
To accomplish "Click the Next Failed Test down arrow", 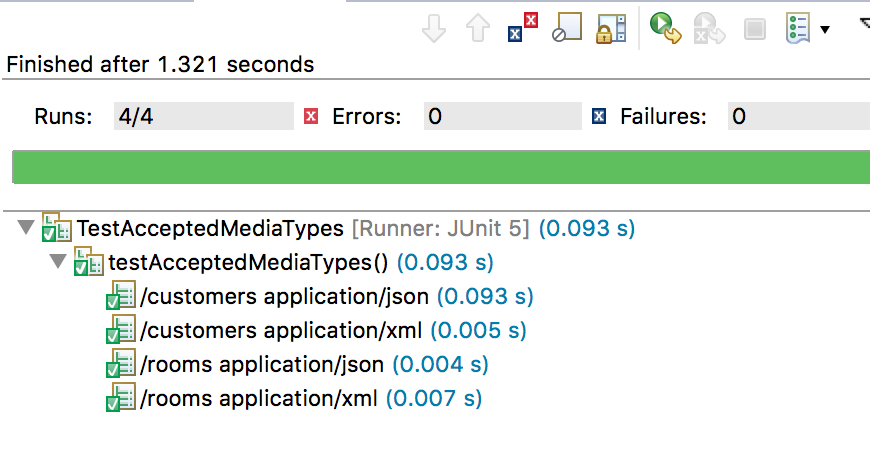I will click(433, 28).
